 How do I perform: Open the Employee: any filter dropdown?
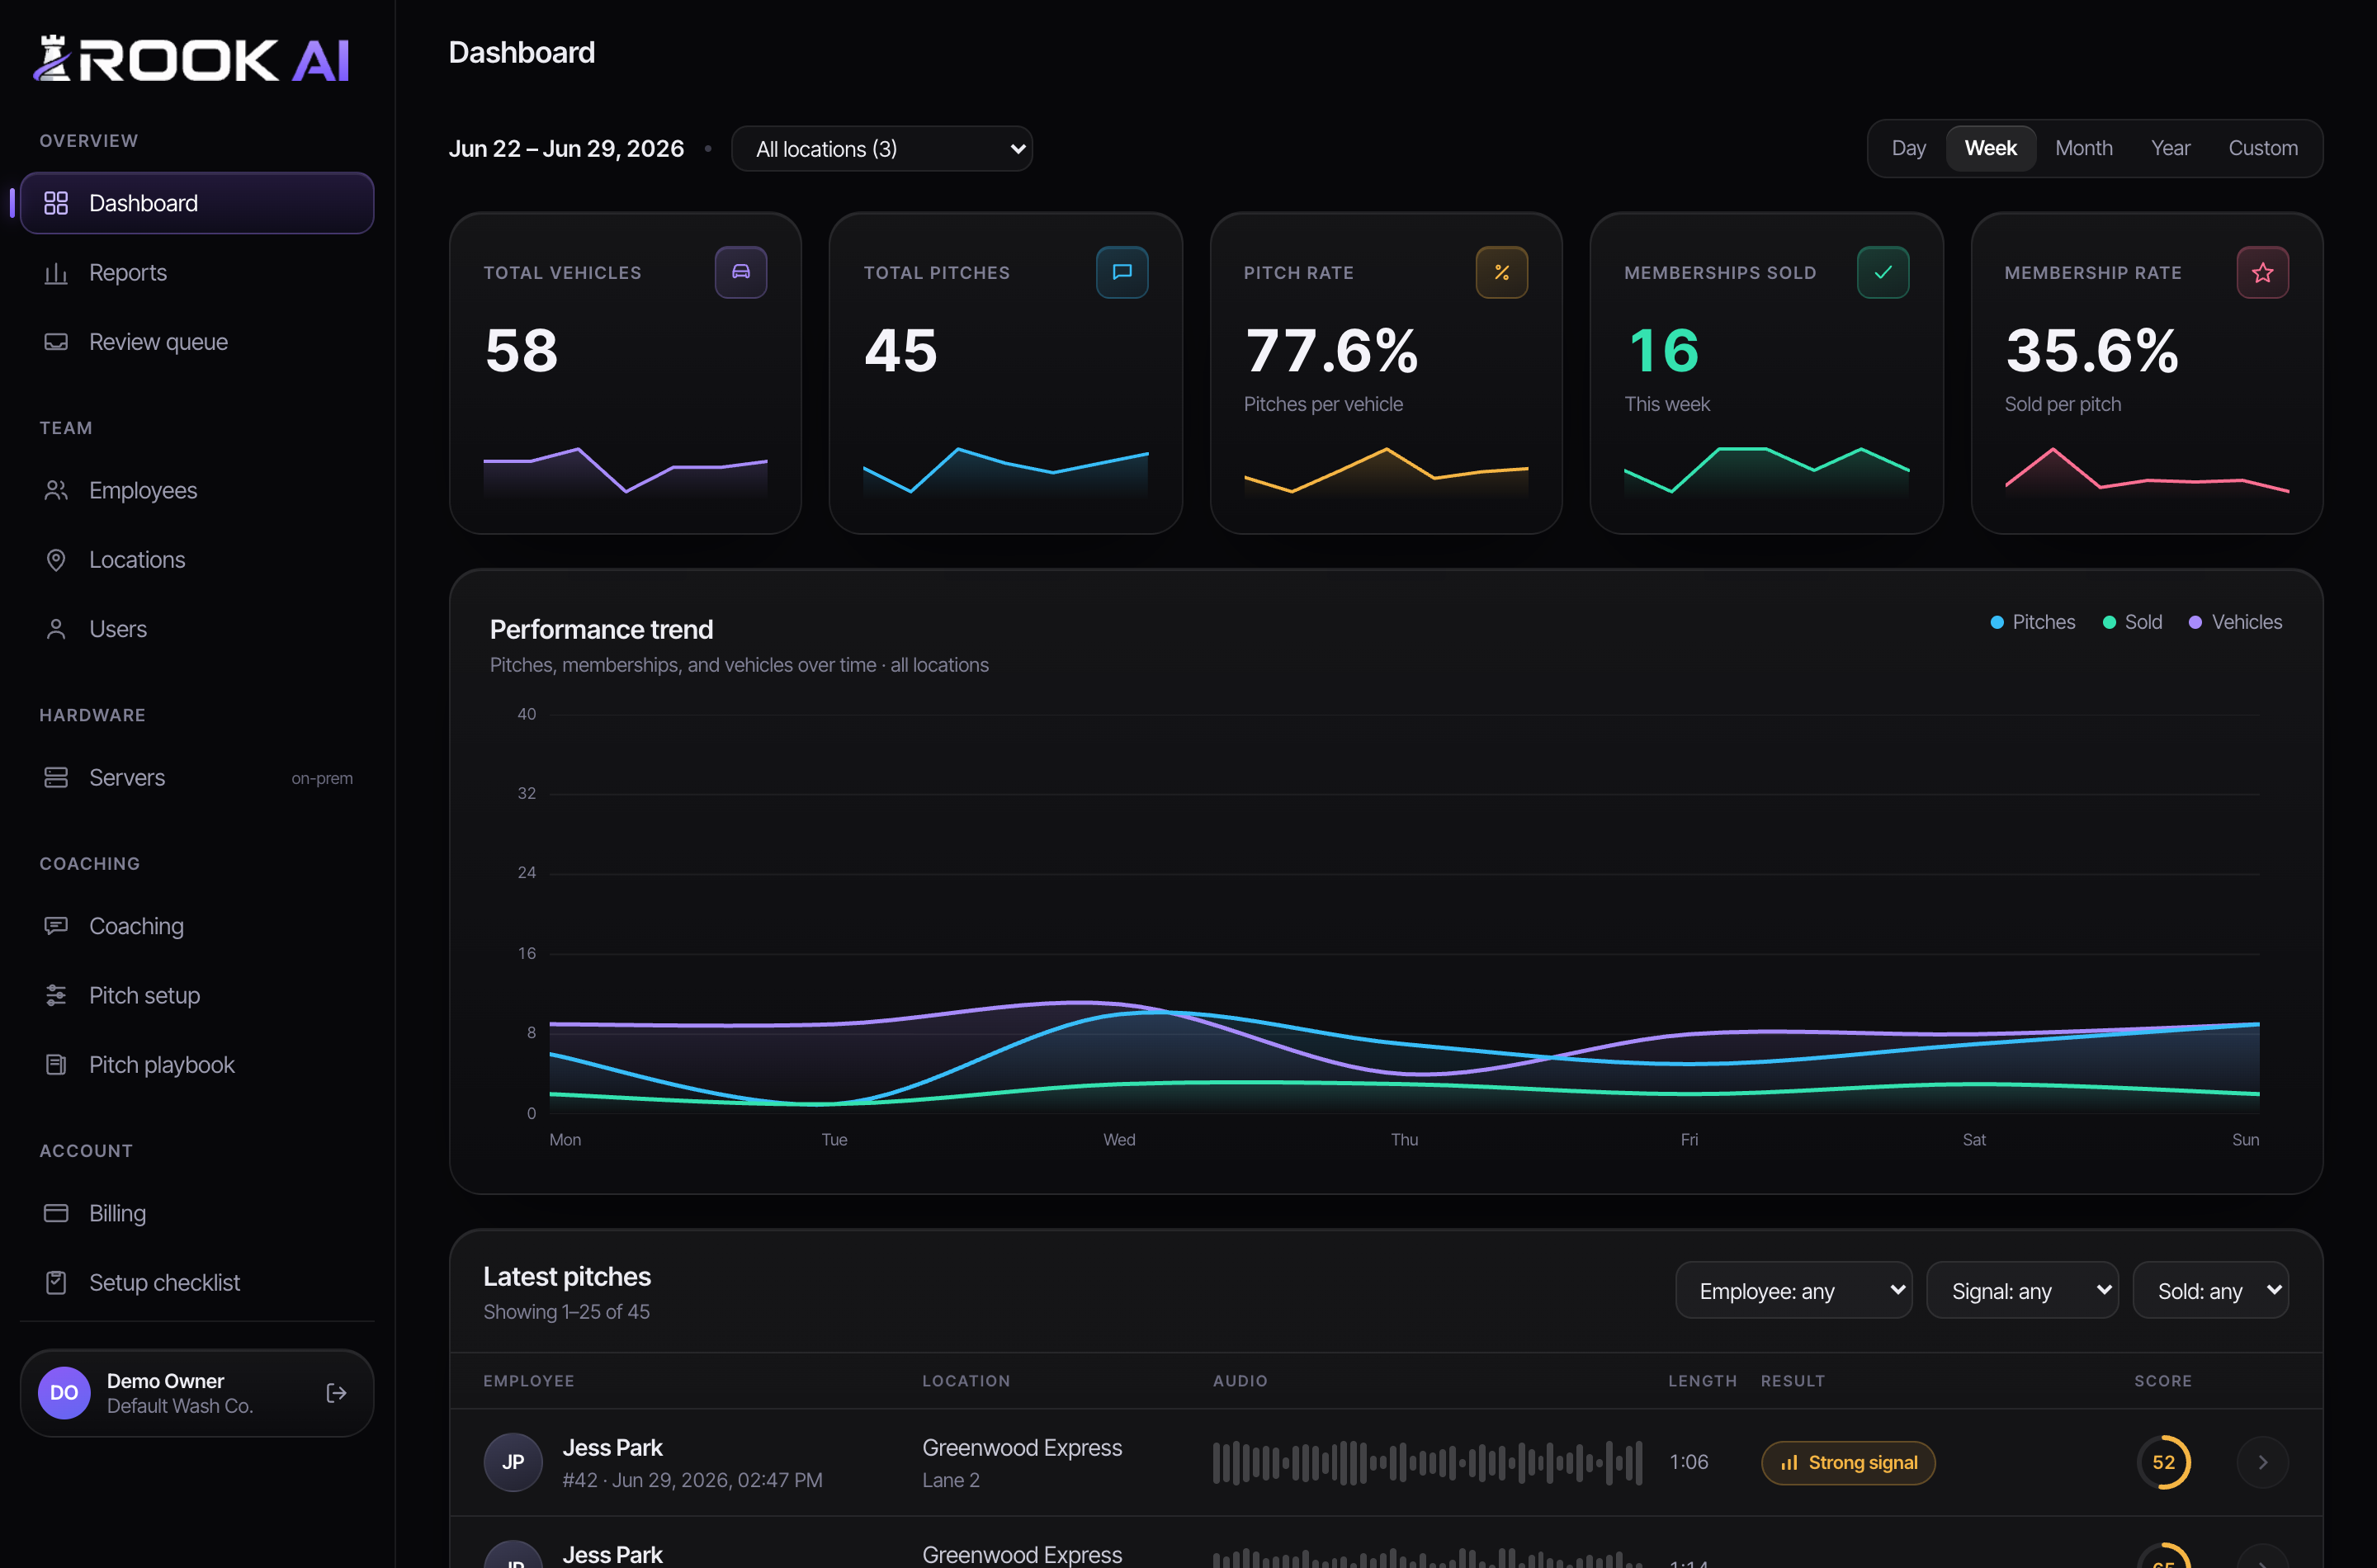coord(1793,1290)
